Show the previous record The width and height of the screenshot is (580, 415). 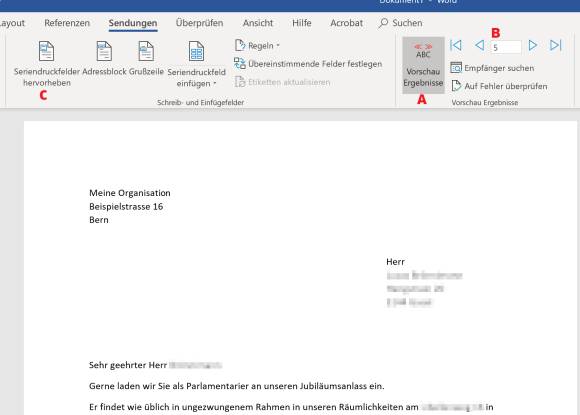tap(479, 45)
